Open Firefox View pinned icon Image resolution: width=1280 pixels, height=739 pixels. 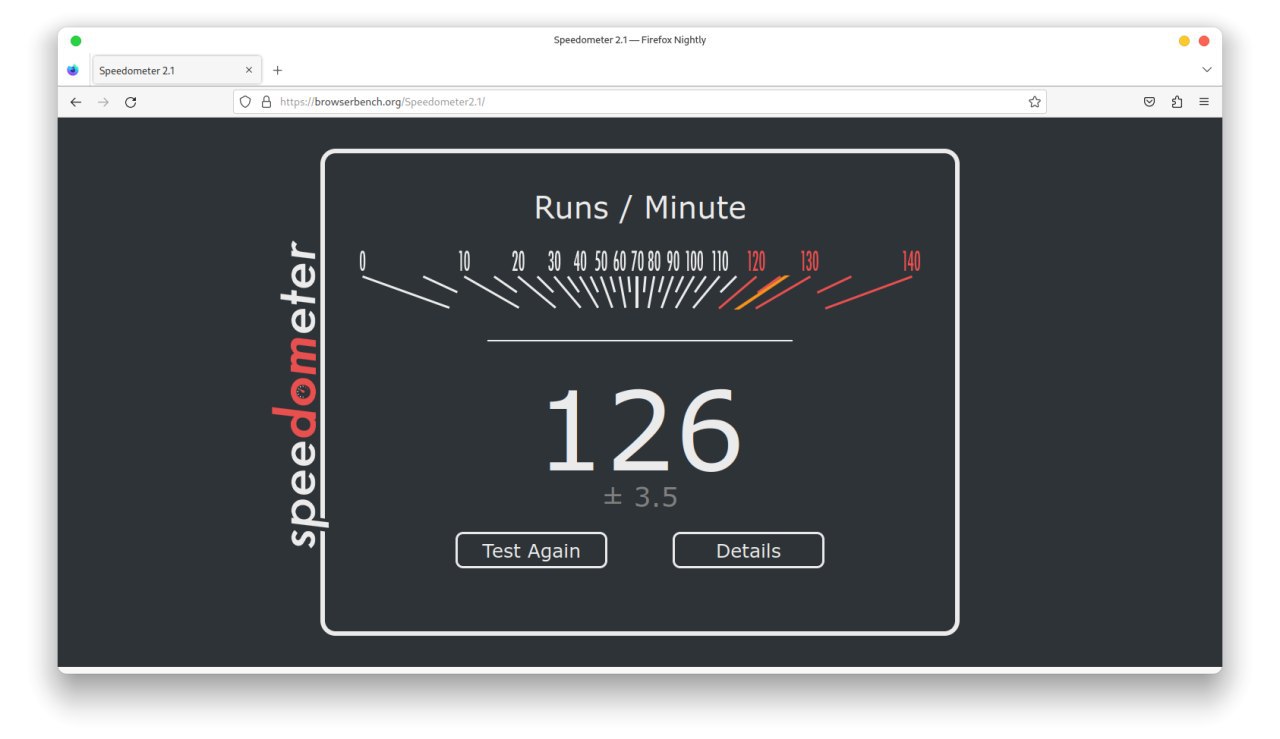(73, 70)
